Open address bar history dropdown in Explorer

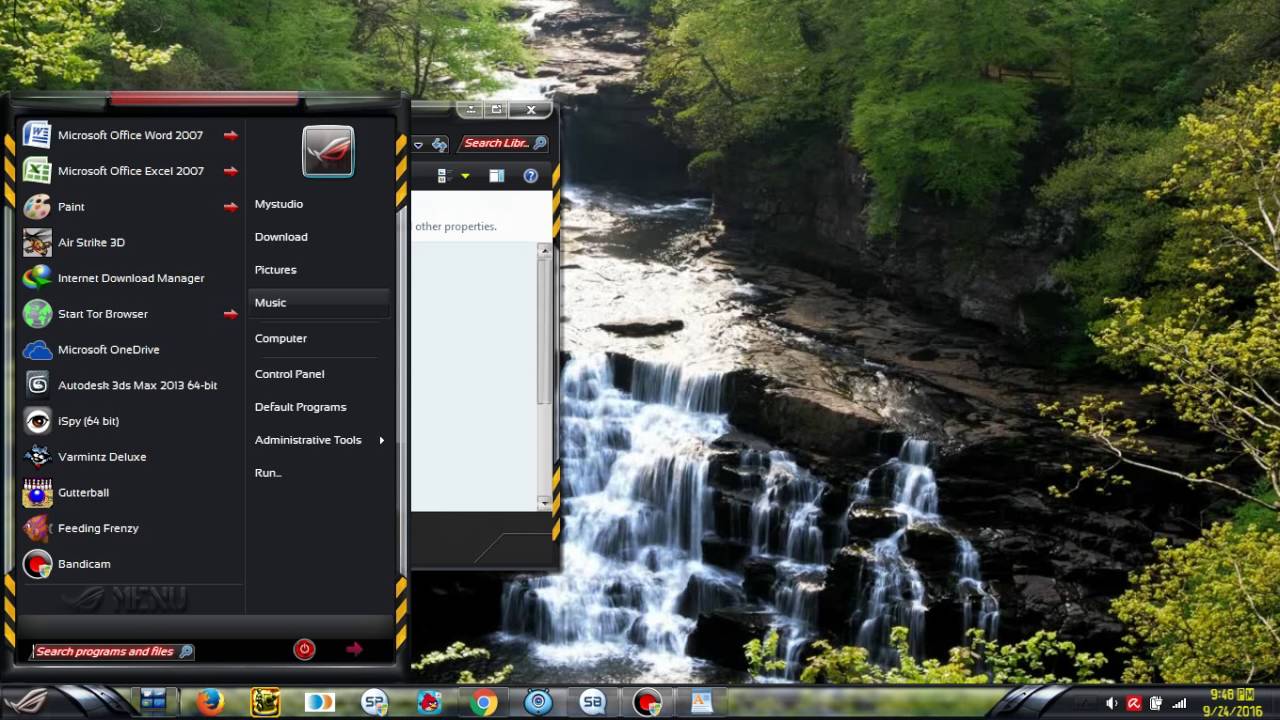coord(418,145)
